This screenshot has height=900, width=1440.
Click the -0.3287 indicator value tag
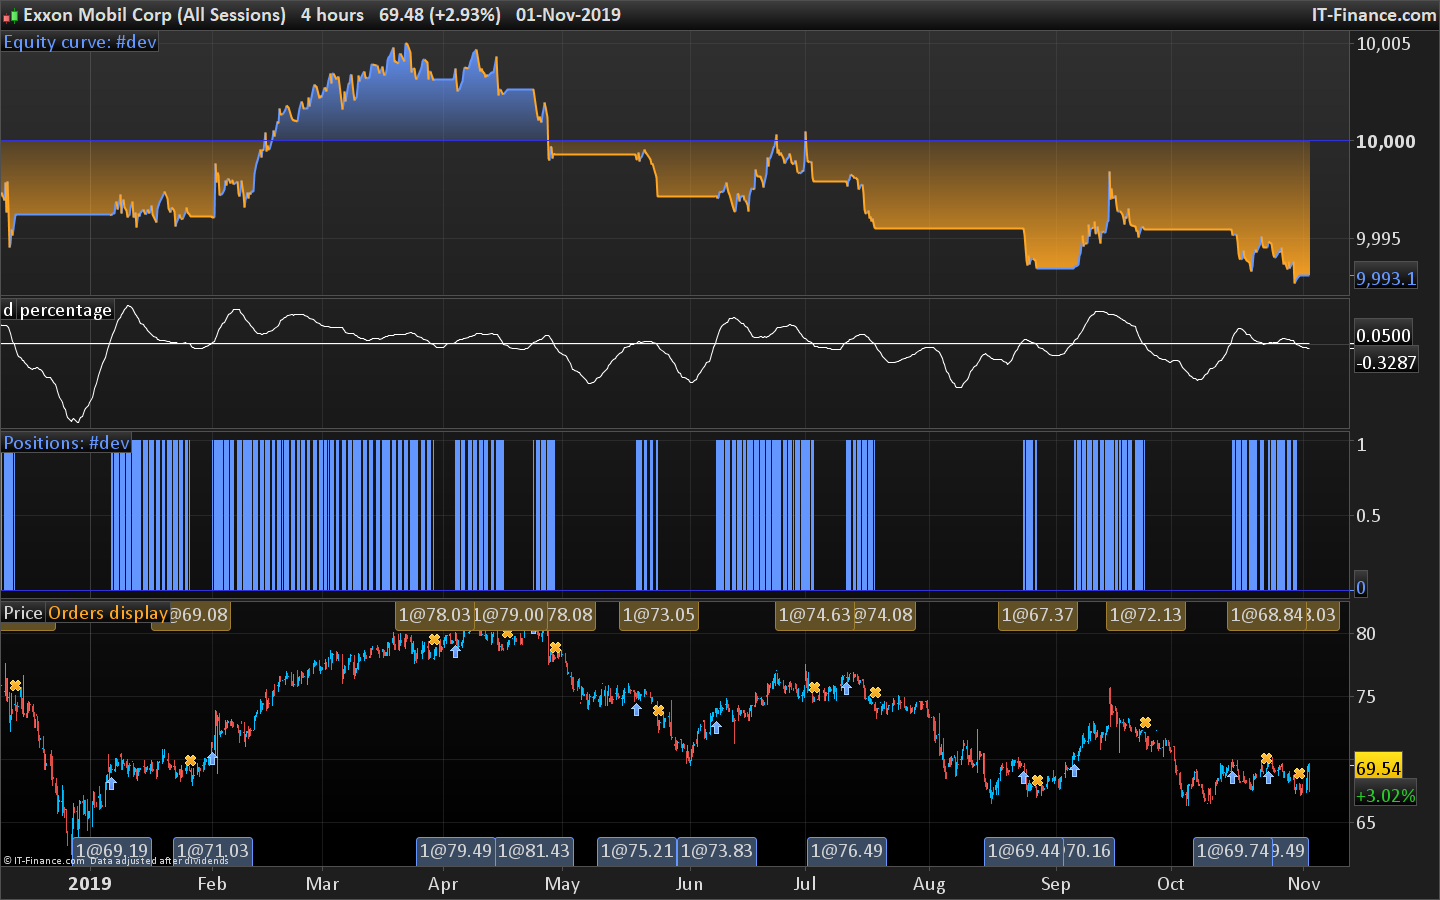1386,363
